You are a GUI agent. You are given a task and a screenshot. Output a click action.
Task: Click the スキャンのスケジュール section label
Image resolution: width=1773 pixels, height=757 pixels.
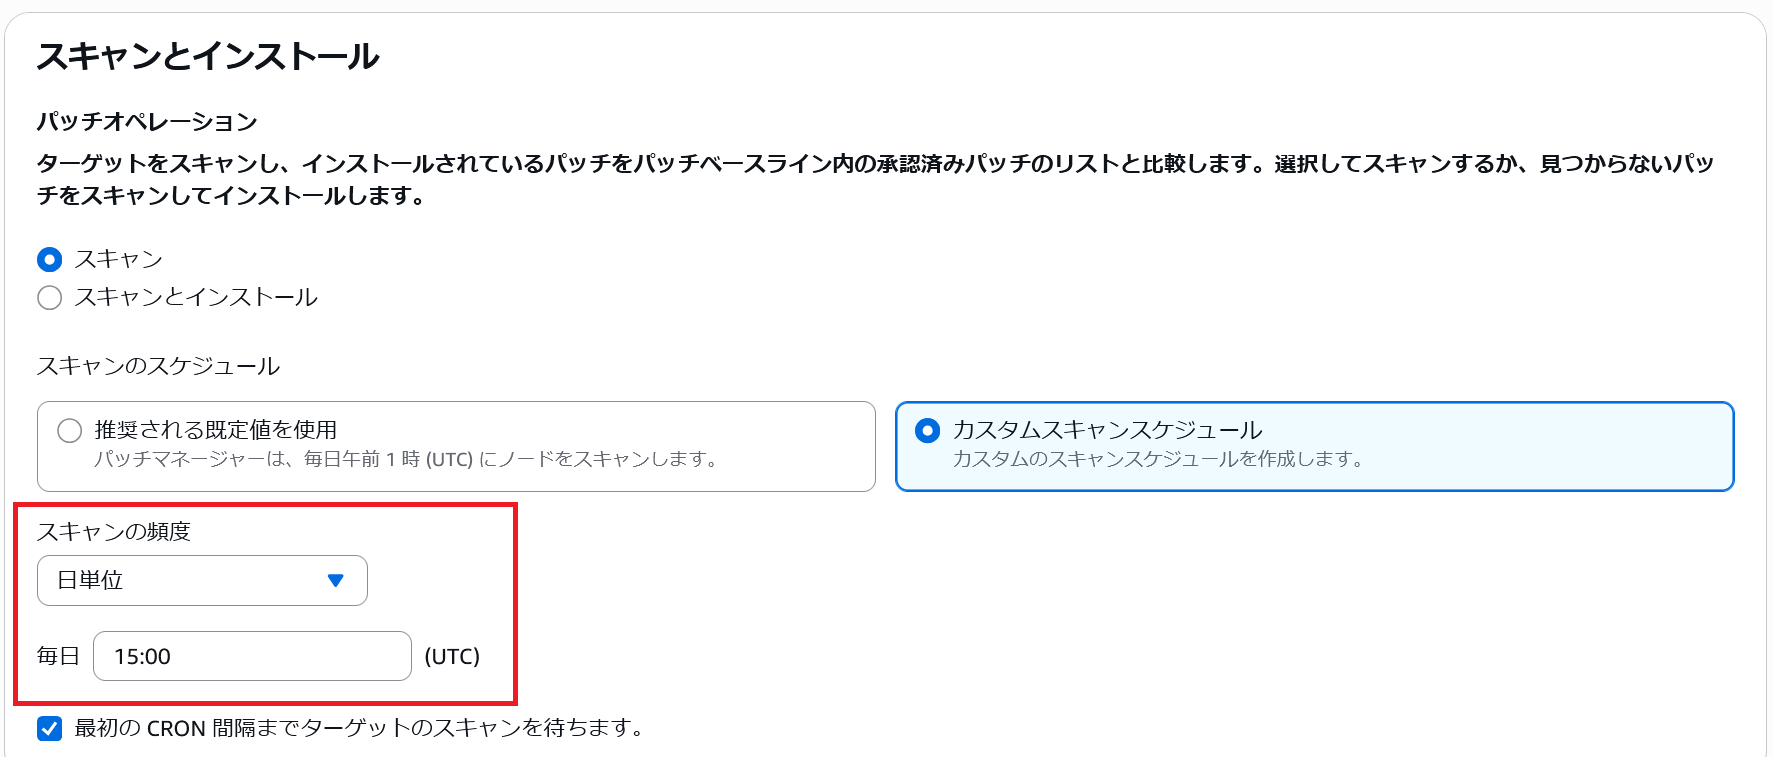pyautogui.click(x=158, y=367)
